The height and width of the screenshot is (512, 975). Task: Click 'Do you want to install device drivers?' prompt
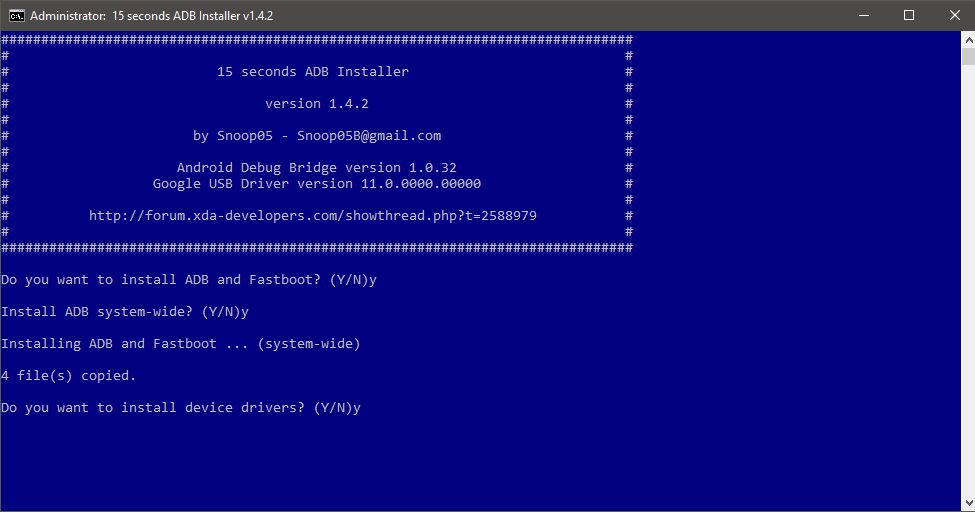(181, 408)
